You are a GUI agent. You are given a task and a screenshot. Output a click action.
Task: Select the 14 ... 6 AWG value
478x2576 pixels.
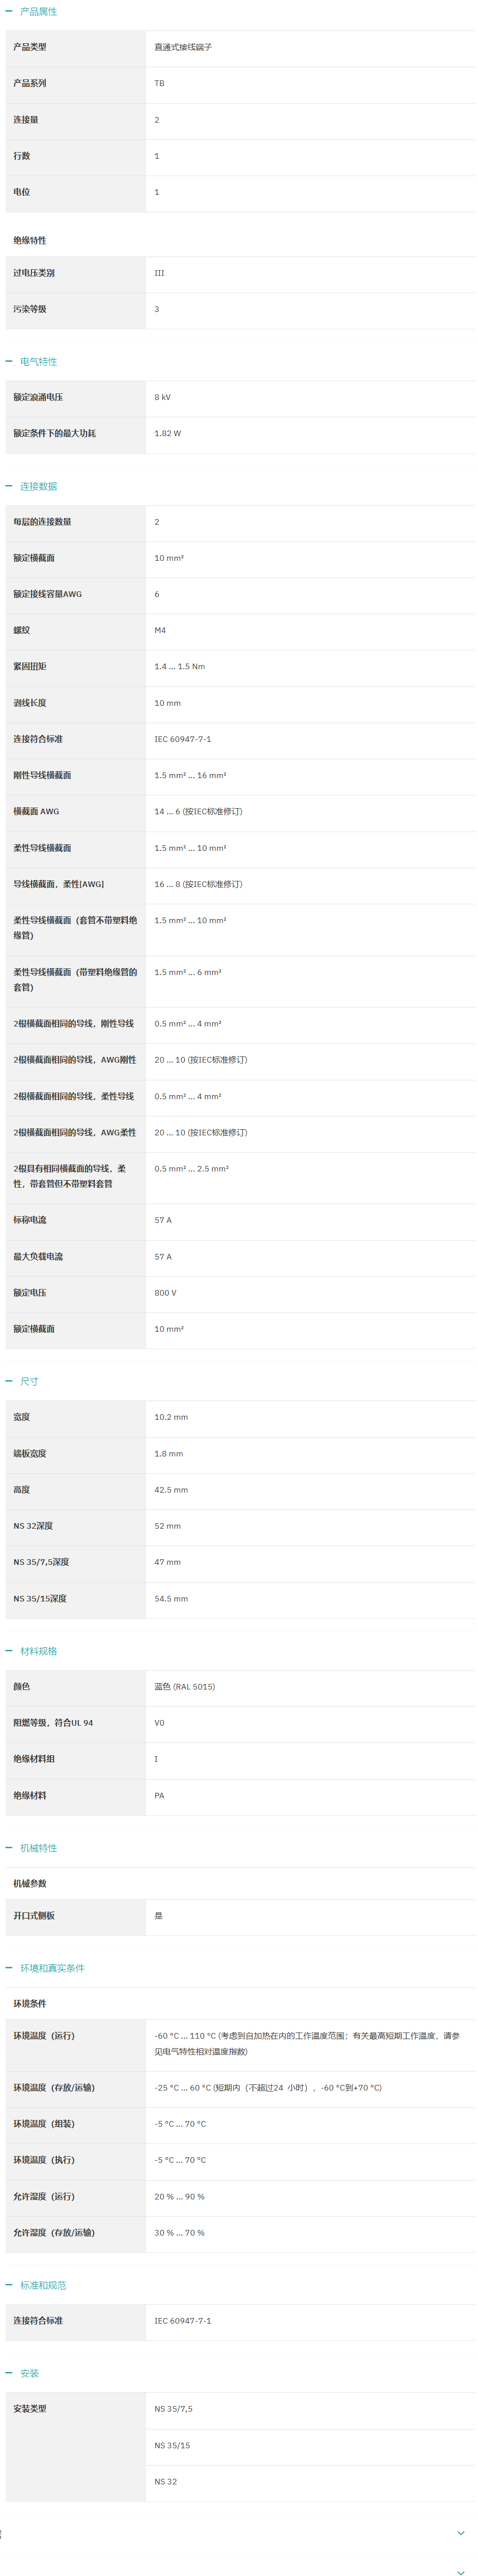198,811
